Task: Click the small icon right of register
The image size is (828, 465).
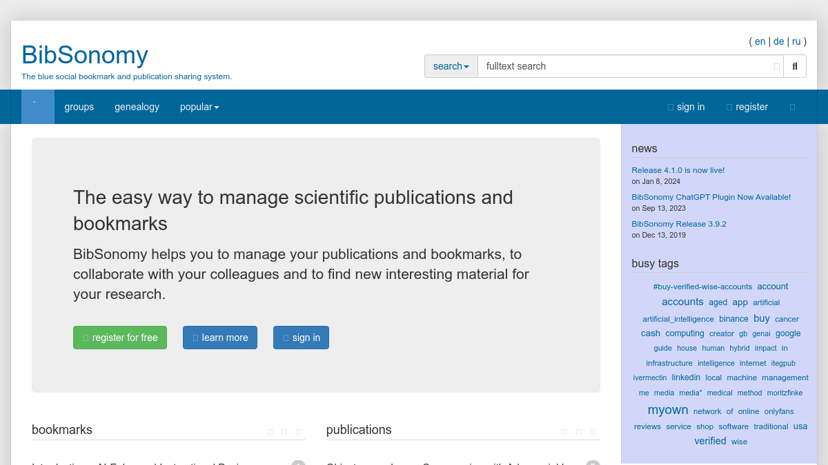Action: (792, 107)
